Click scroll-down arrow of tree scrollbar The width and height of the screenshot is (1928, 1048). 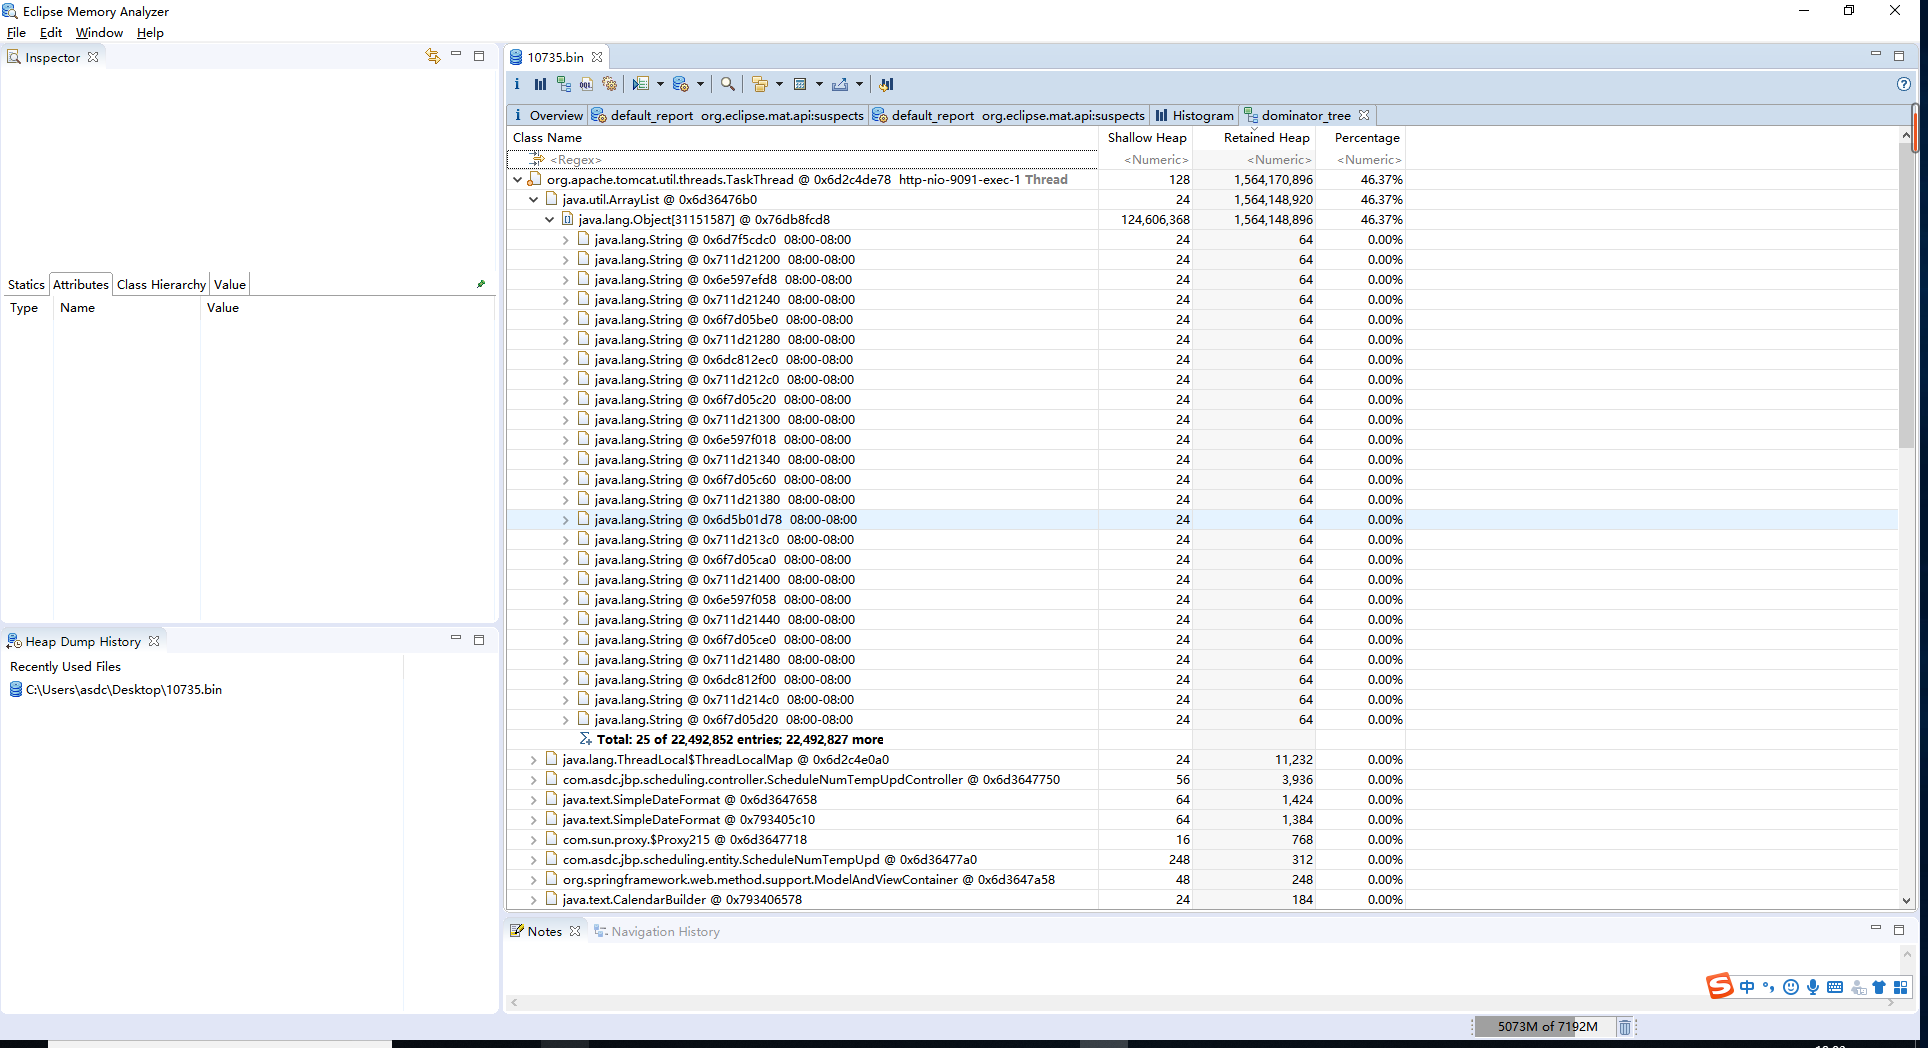point(1906,900)
